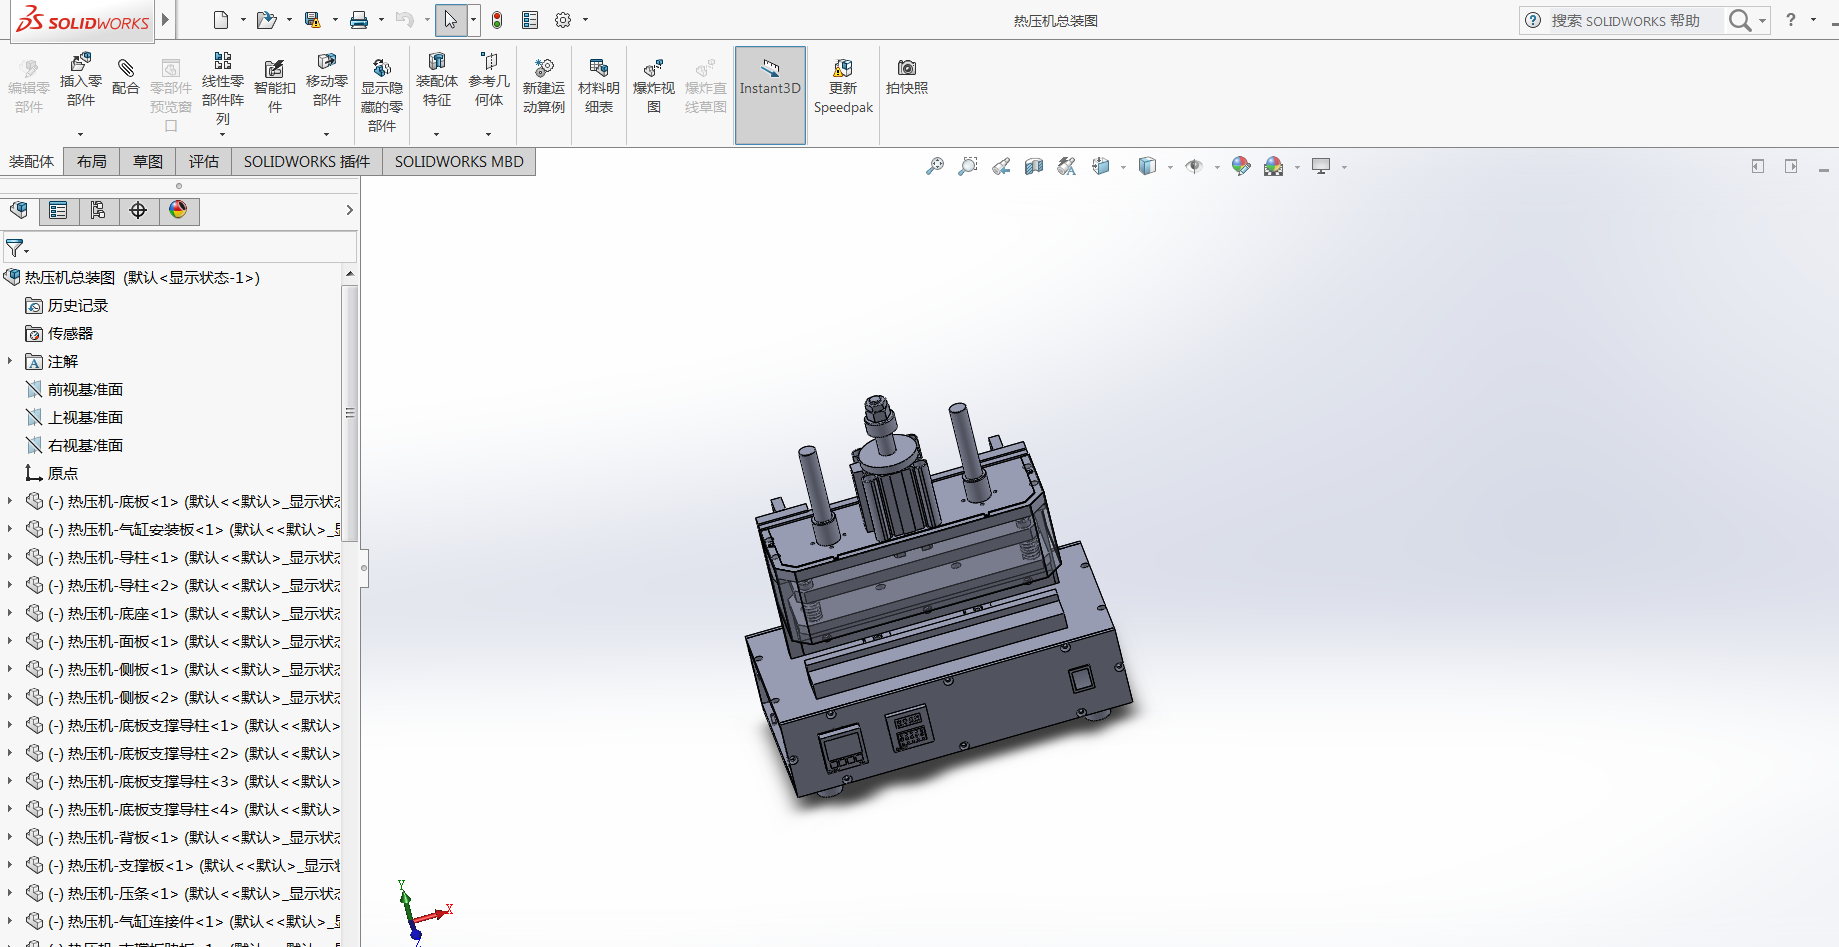
Task: Open the ConfigurationManager tab icon
Action: pos(98,210)
